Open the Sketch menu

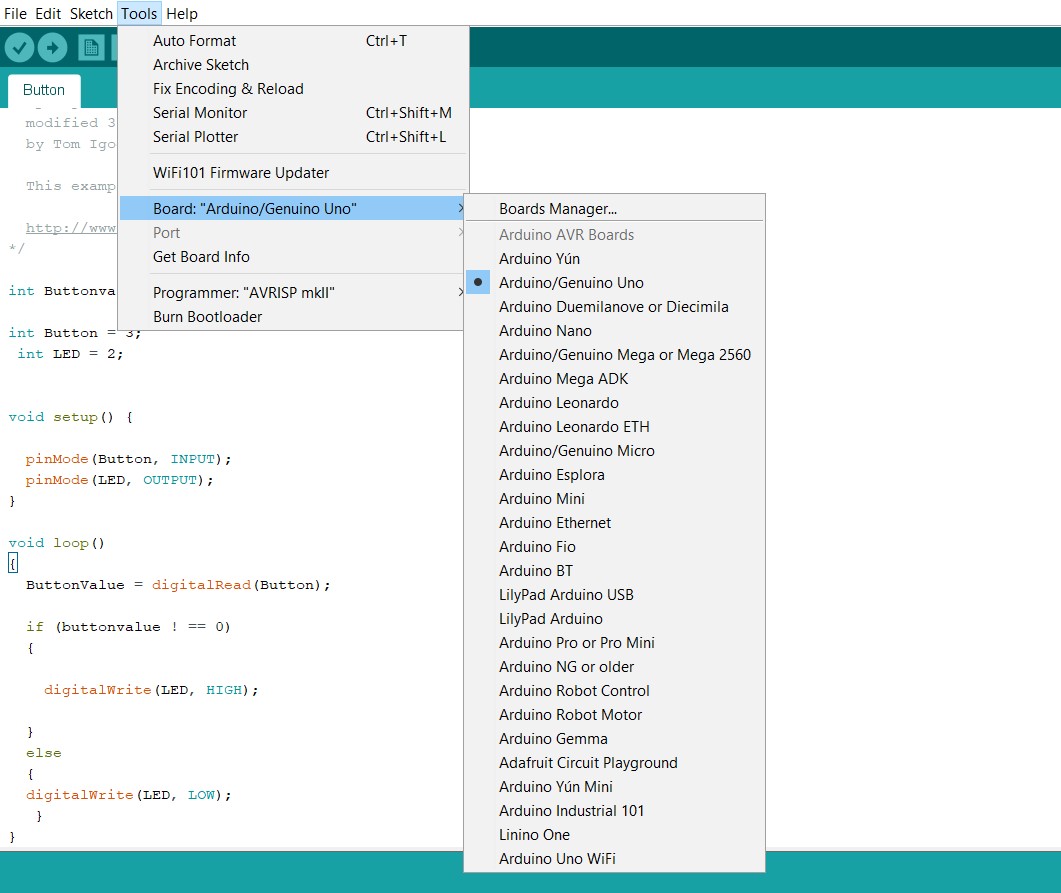pos(91,14)
